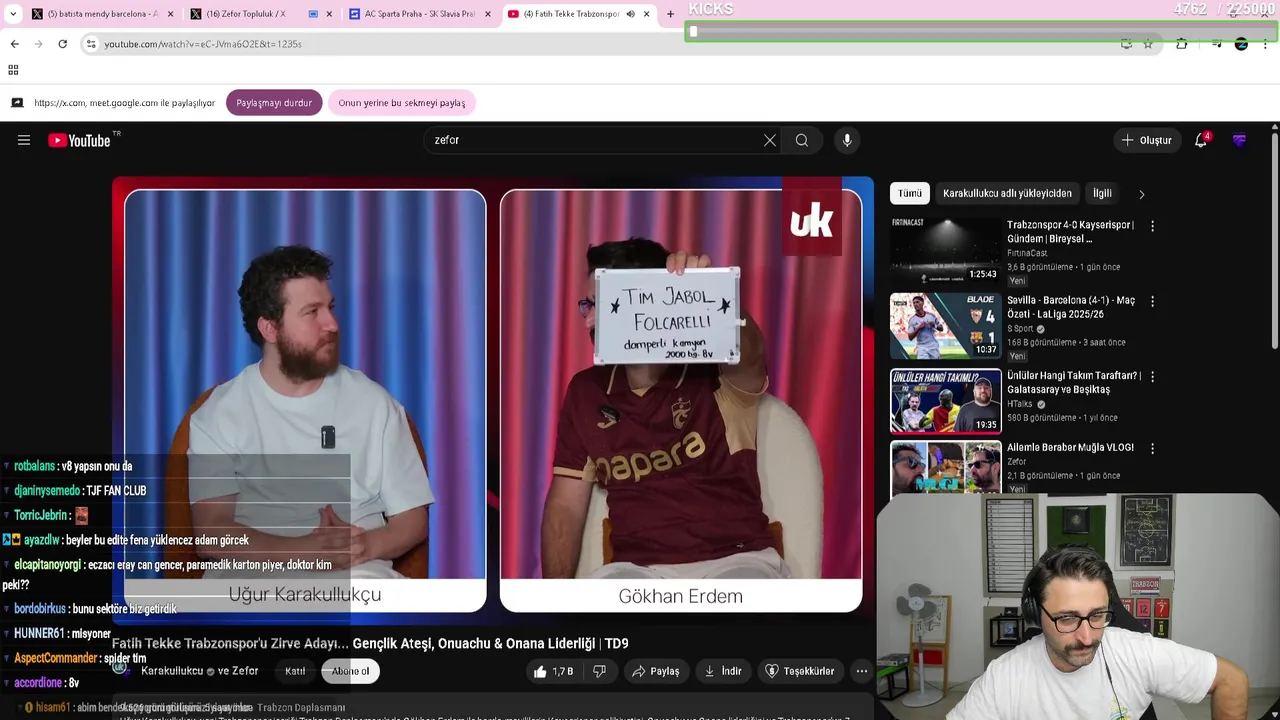The image size is (1280, 720).
Task: Select the Tümü filter chip
Action: click(x=909, y=193)
